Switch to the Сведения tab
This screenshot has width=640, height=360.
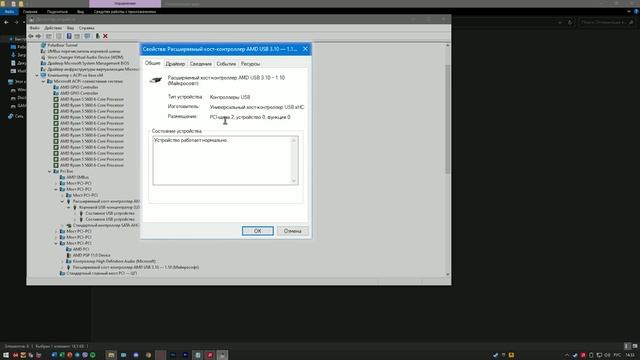point(200,64)
